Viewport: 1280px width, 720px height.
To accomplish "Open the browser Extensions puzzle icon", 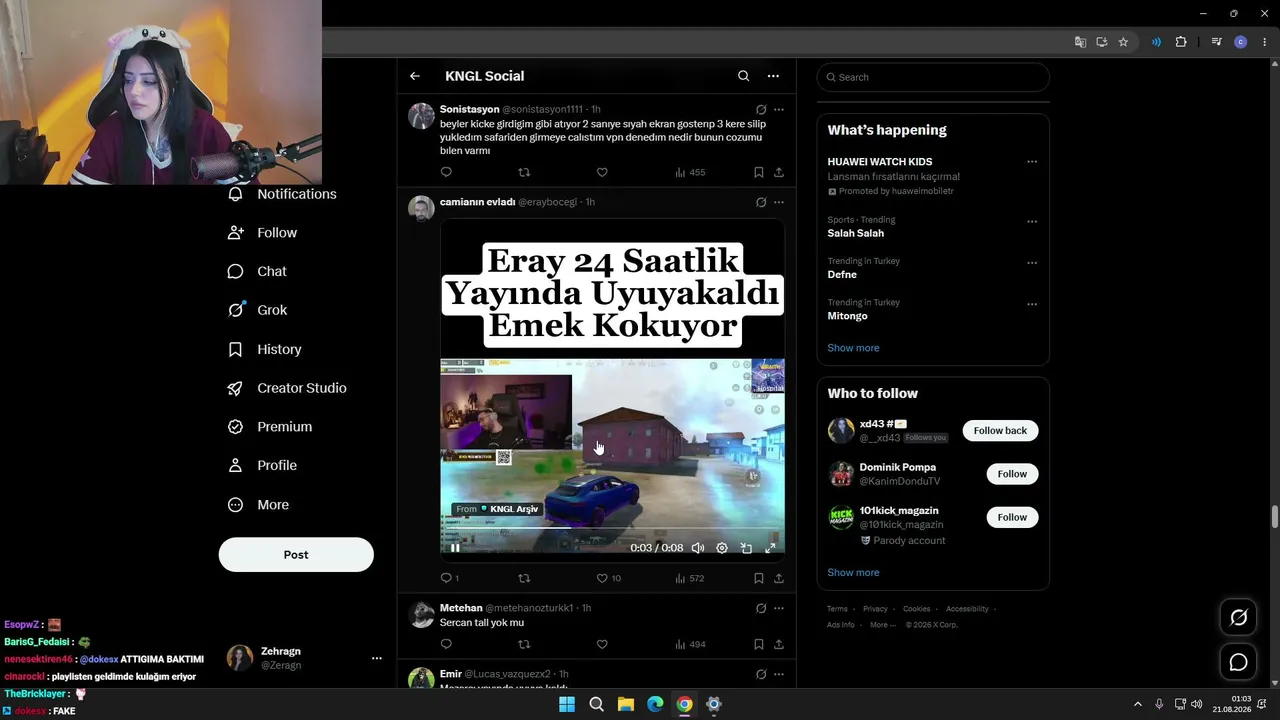I will click(x=1181, y=42).
